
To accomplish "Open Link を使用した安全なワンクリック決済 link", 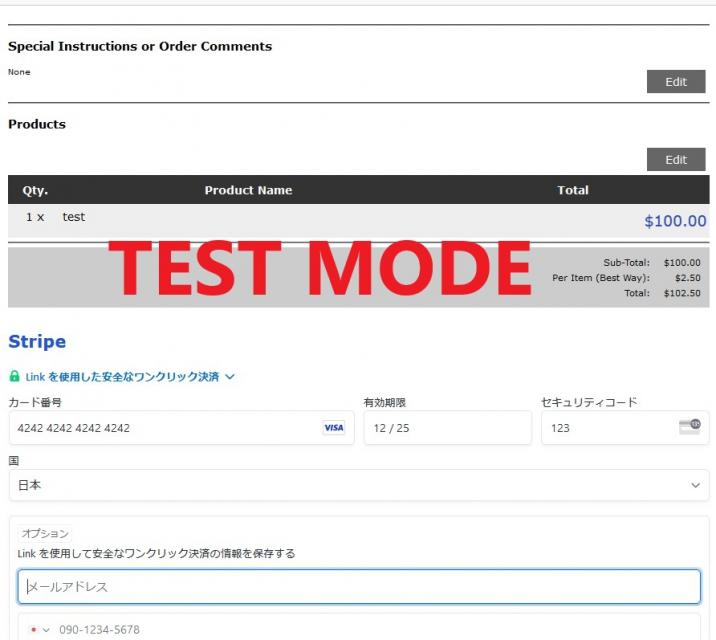I will point(122,377).
